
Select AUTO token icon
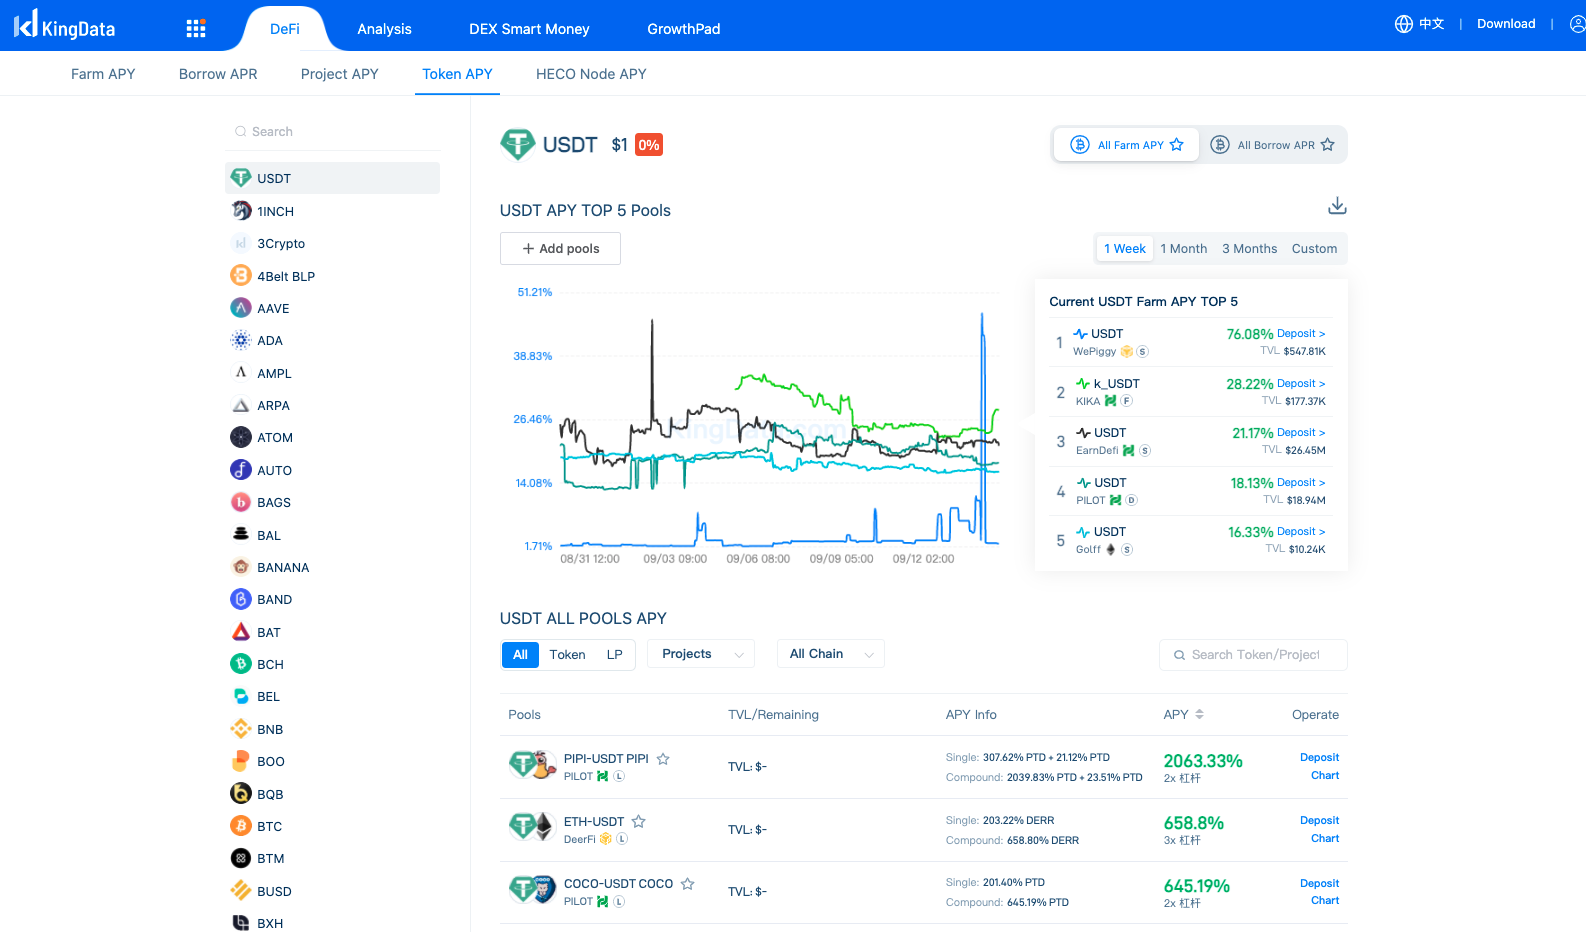(241, 470)
